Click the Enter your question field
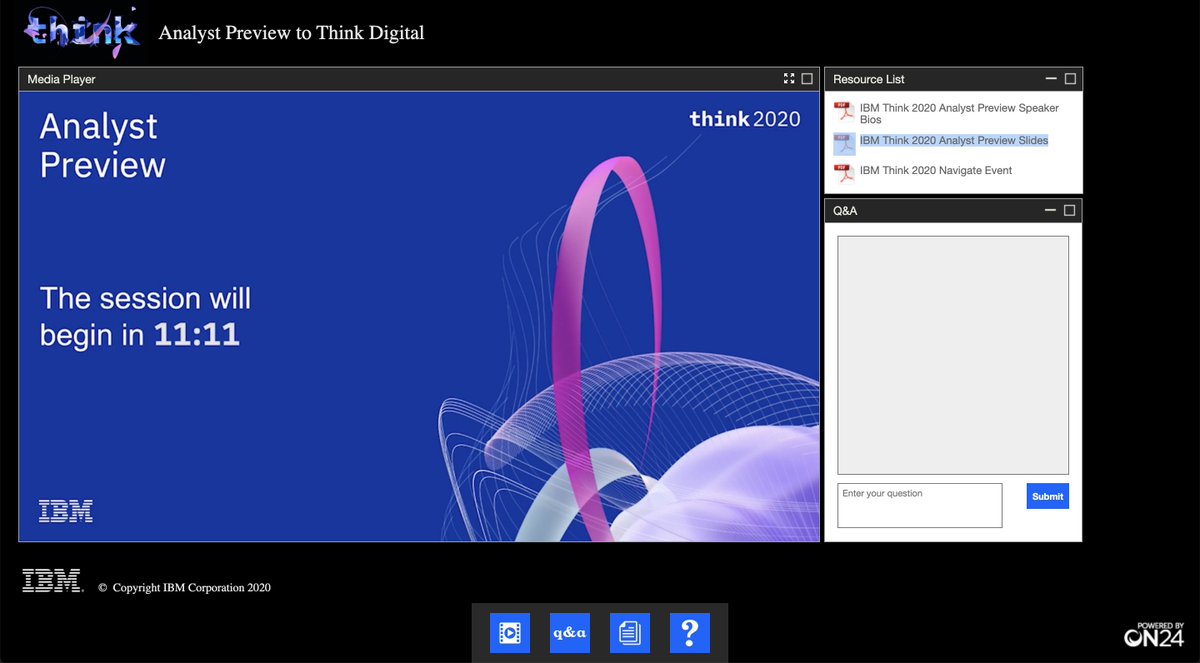Image resolution: width=1200 pixels, height=663 pixels. click(x=919, y=505)
